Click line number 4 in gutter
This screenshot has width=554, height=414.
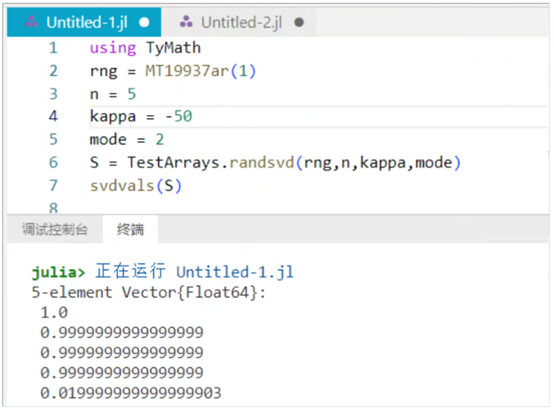pyautogui.click(x=53, y=116)
